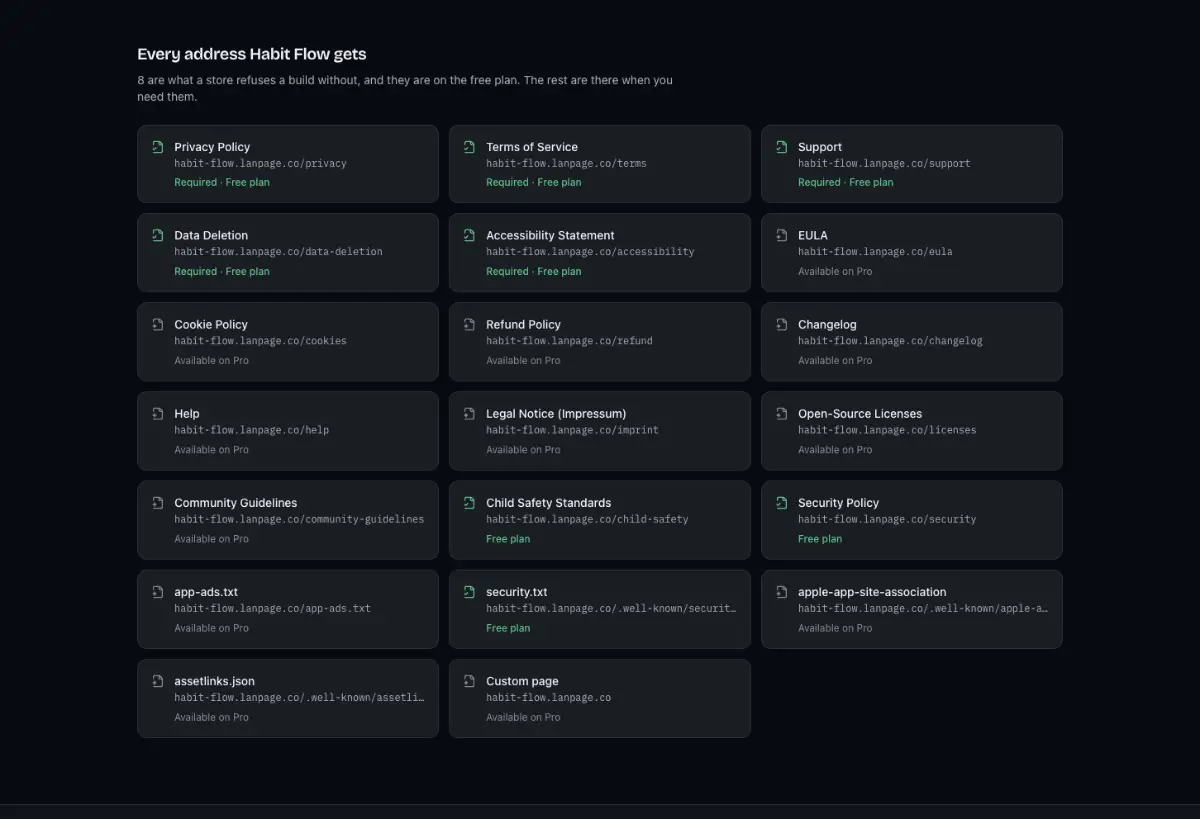This screenshot has height=819, width=1200.
Task: Click the habit-flow.lanpage.co/refund address
Action: (x=569, y=341)
